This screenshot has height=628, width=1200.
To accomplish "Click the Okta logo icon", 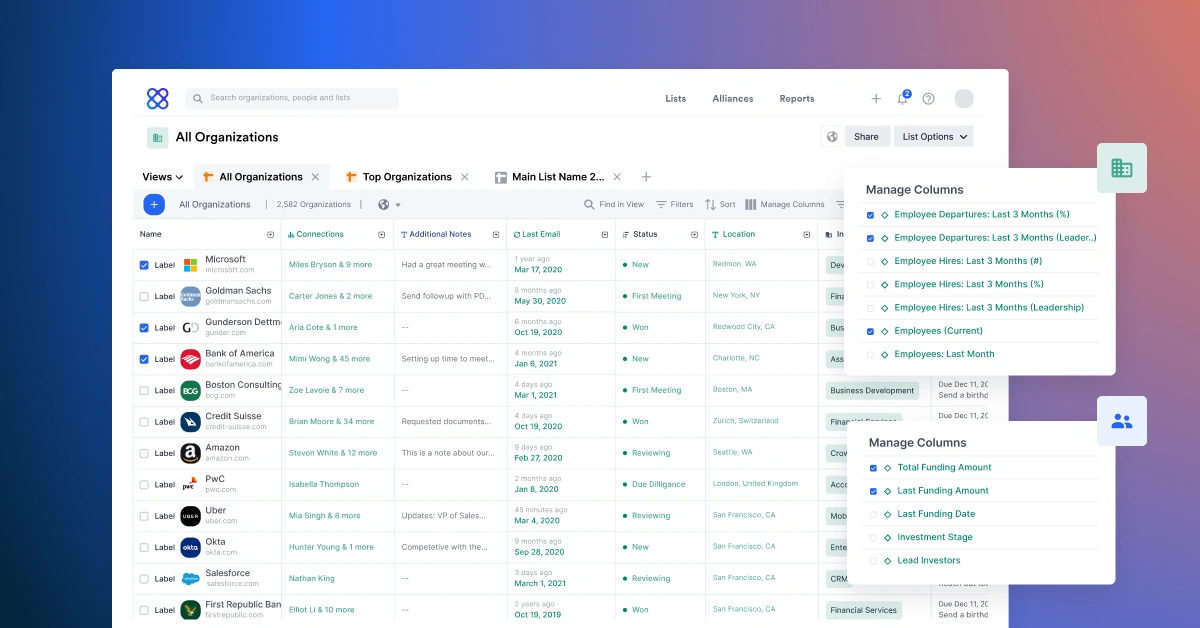I will (x=190, y=547).
